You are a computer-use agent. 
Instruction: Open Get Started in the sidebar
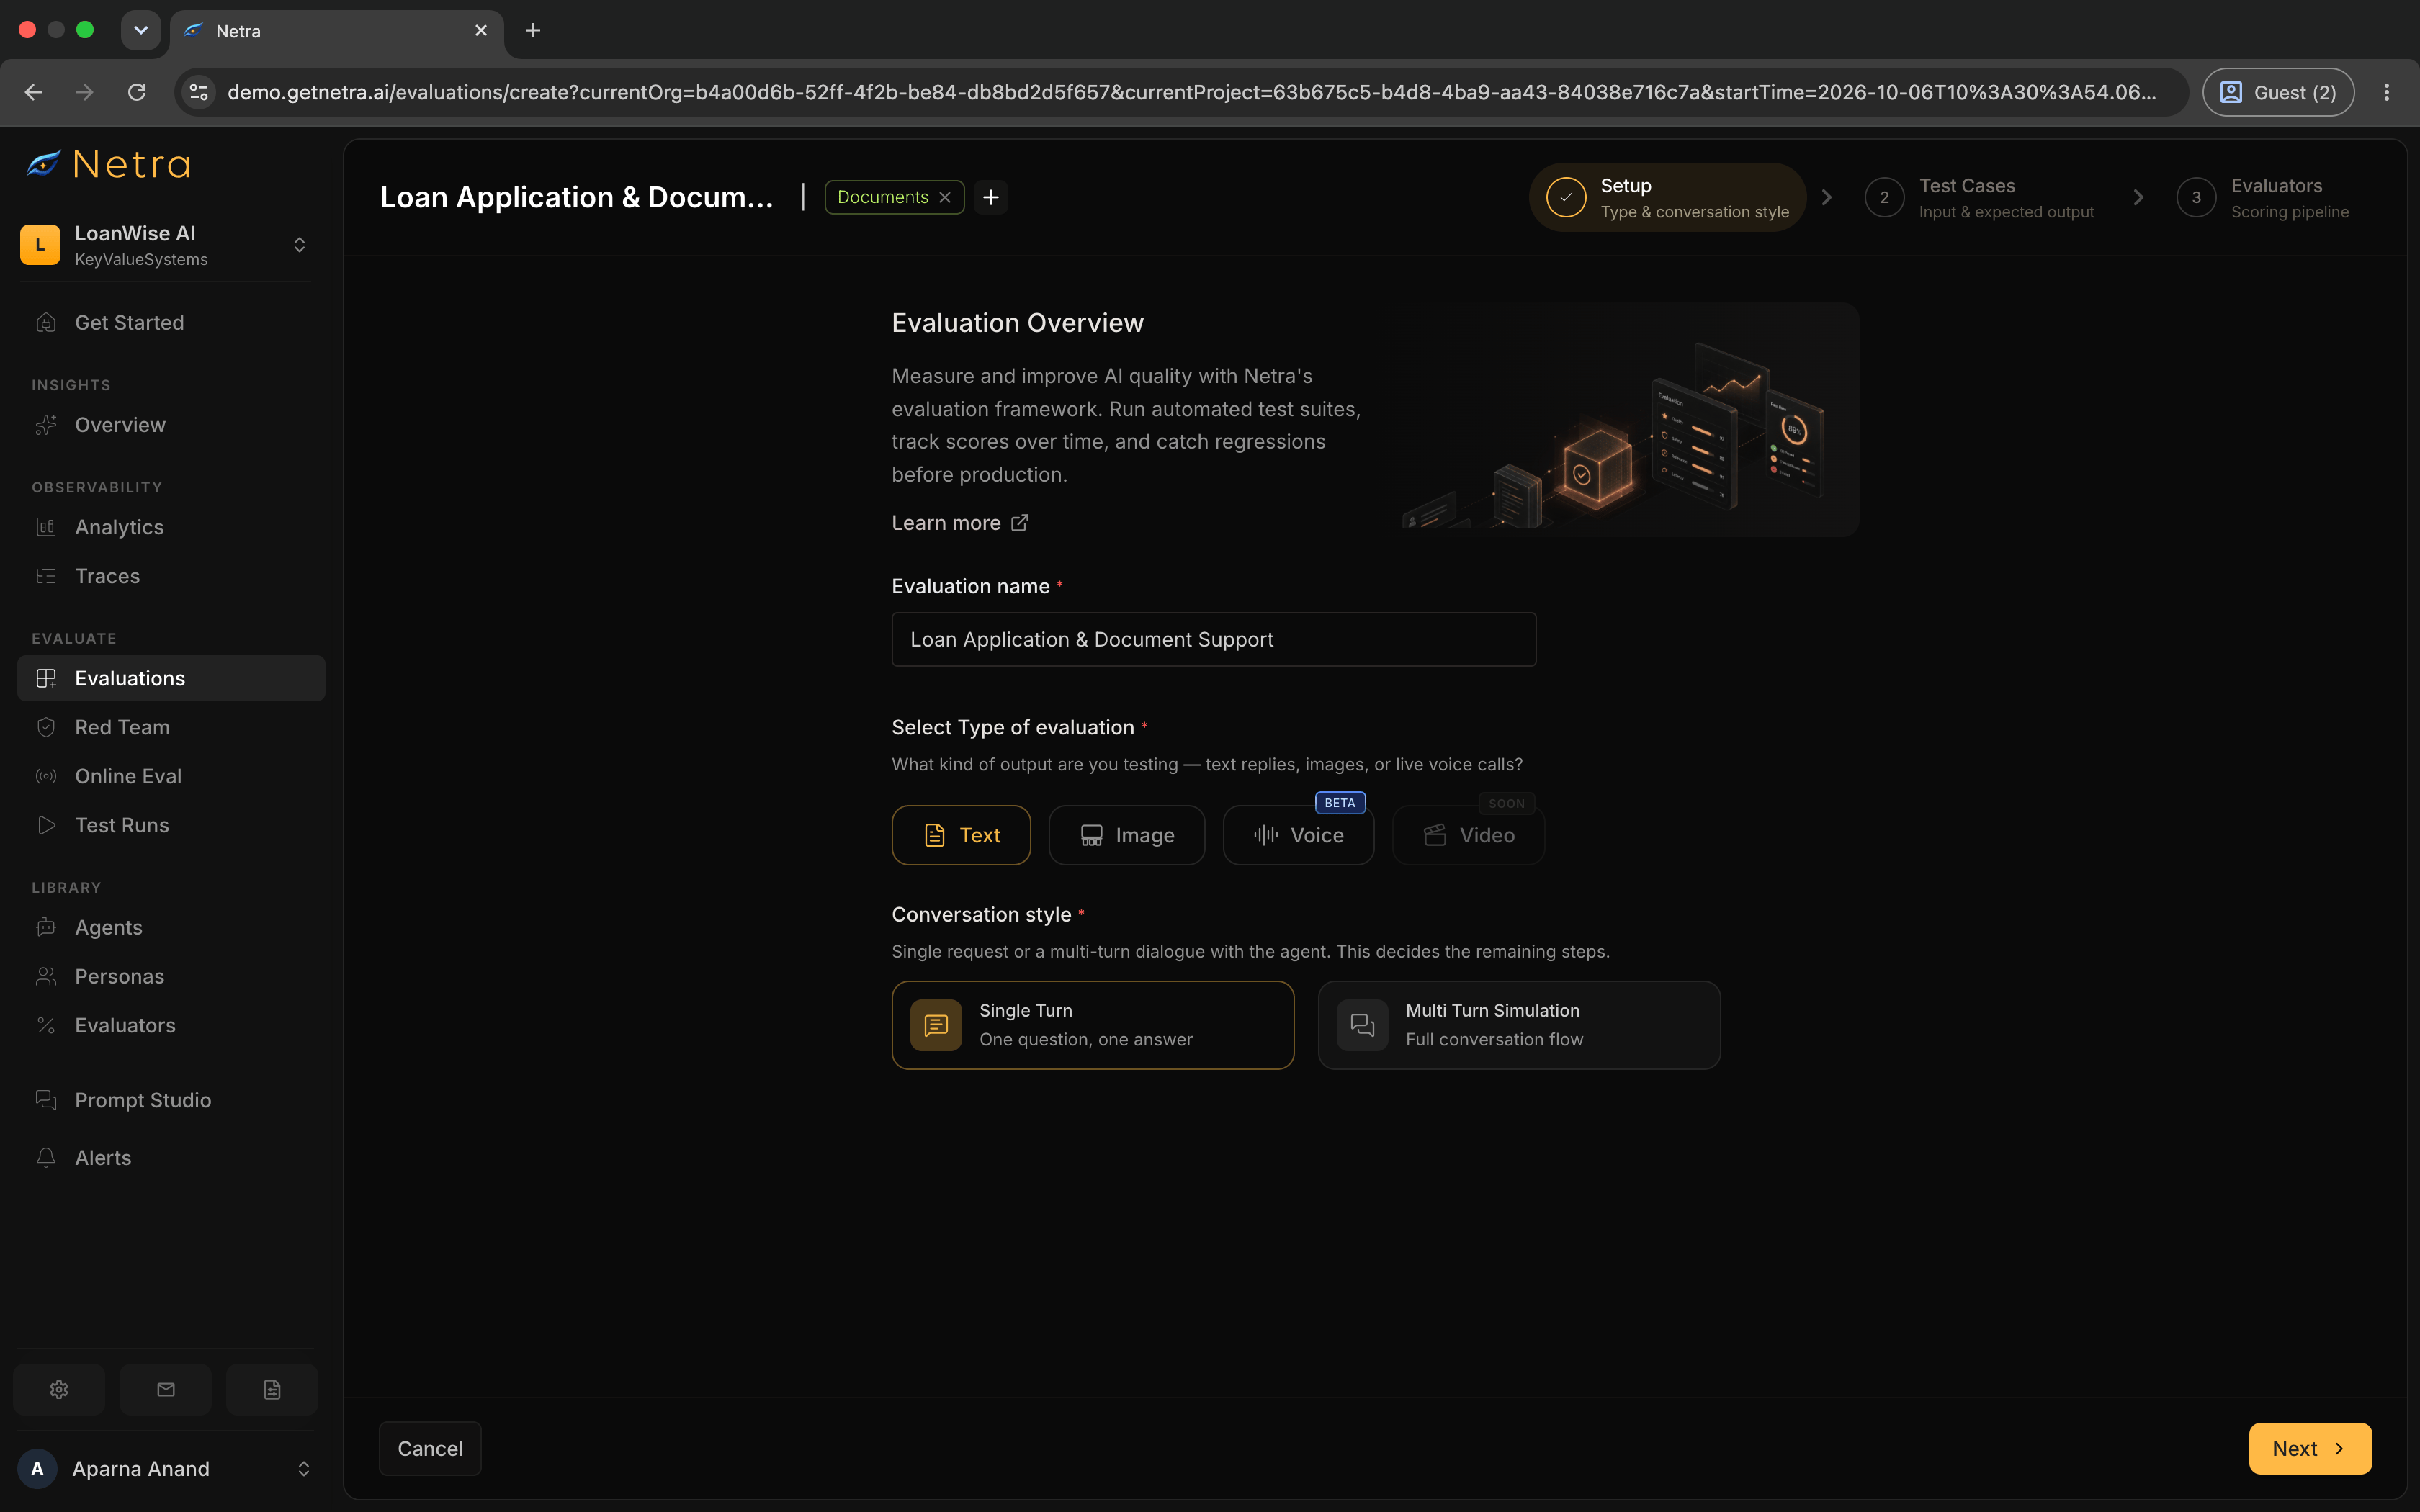click(x=171, y=322)
